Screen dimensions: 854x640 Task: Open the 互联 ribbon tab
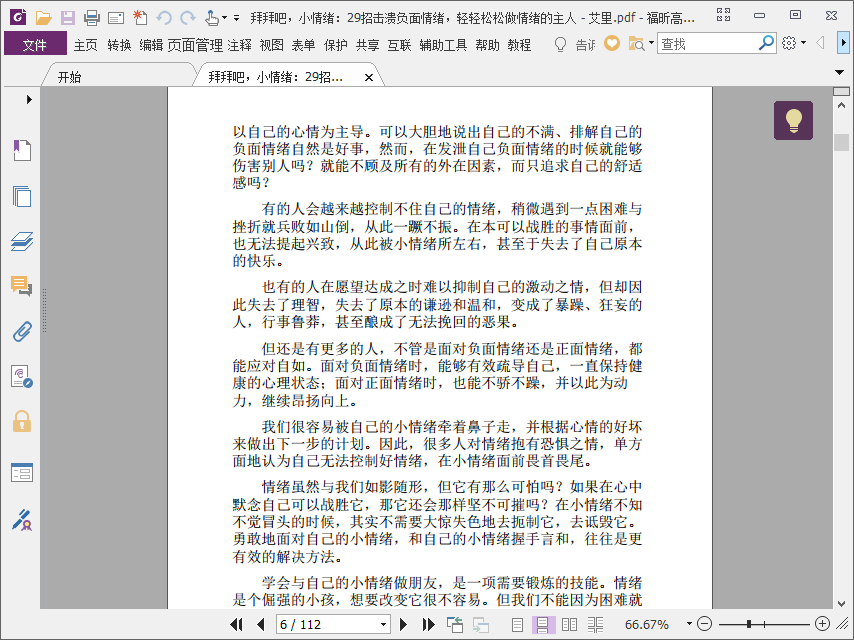(x=399, y=45)
